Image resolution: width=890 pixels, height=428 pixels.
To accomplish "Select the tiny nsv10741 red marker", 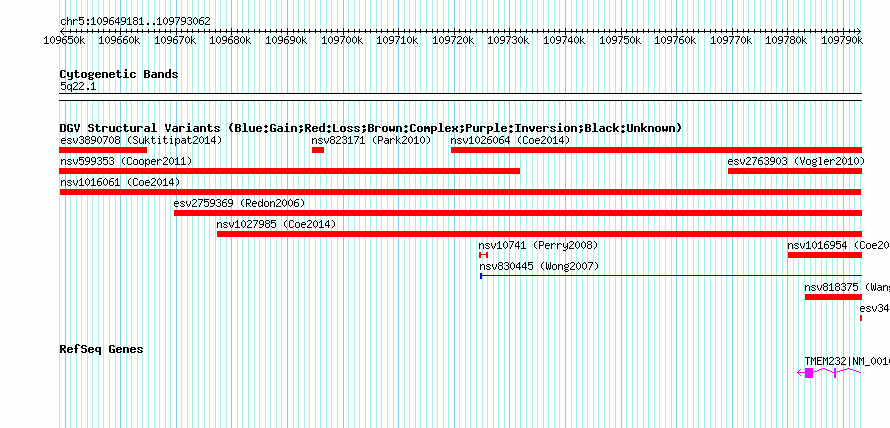I will (x=483, y=255).
